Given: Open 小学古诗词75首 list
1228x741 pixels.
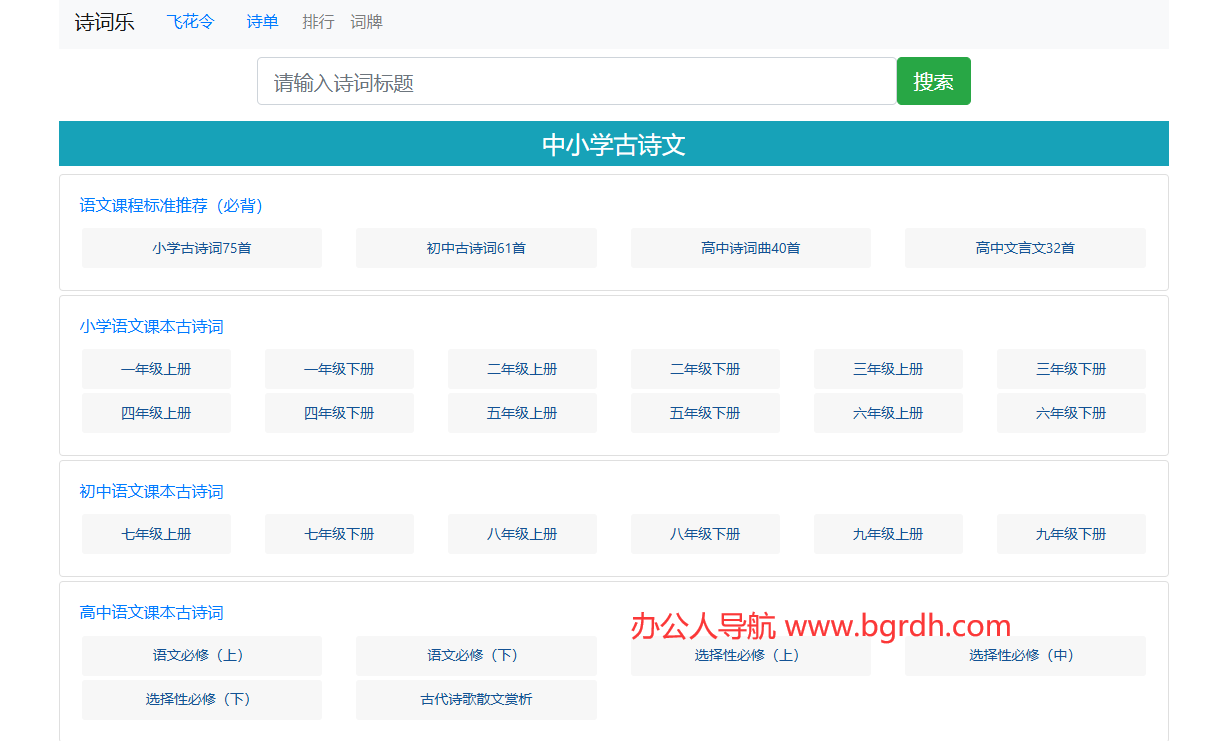Looking at the screenshot, I should pyautogui.click(x=202, y=248).
